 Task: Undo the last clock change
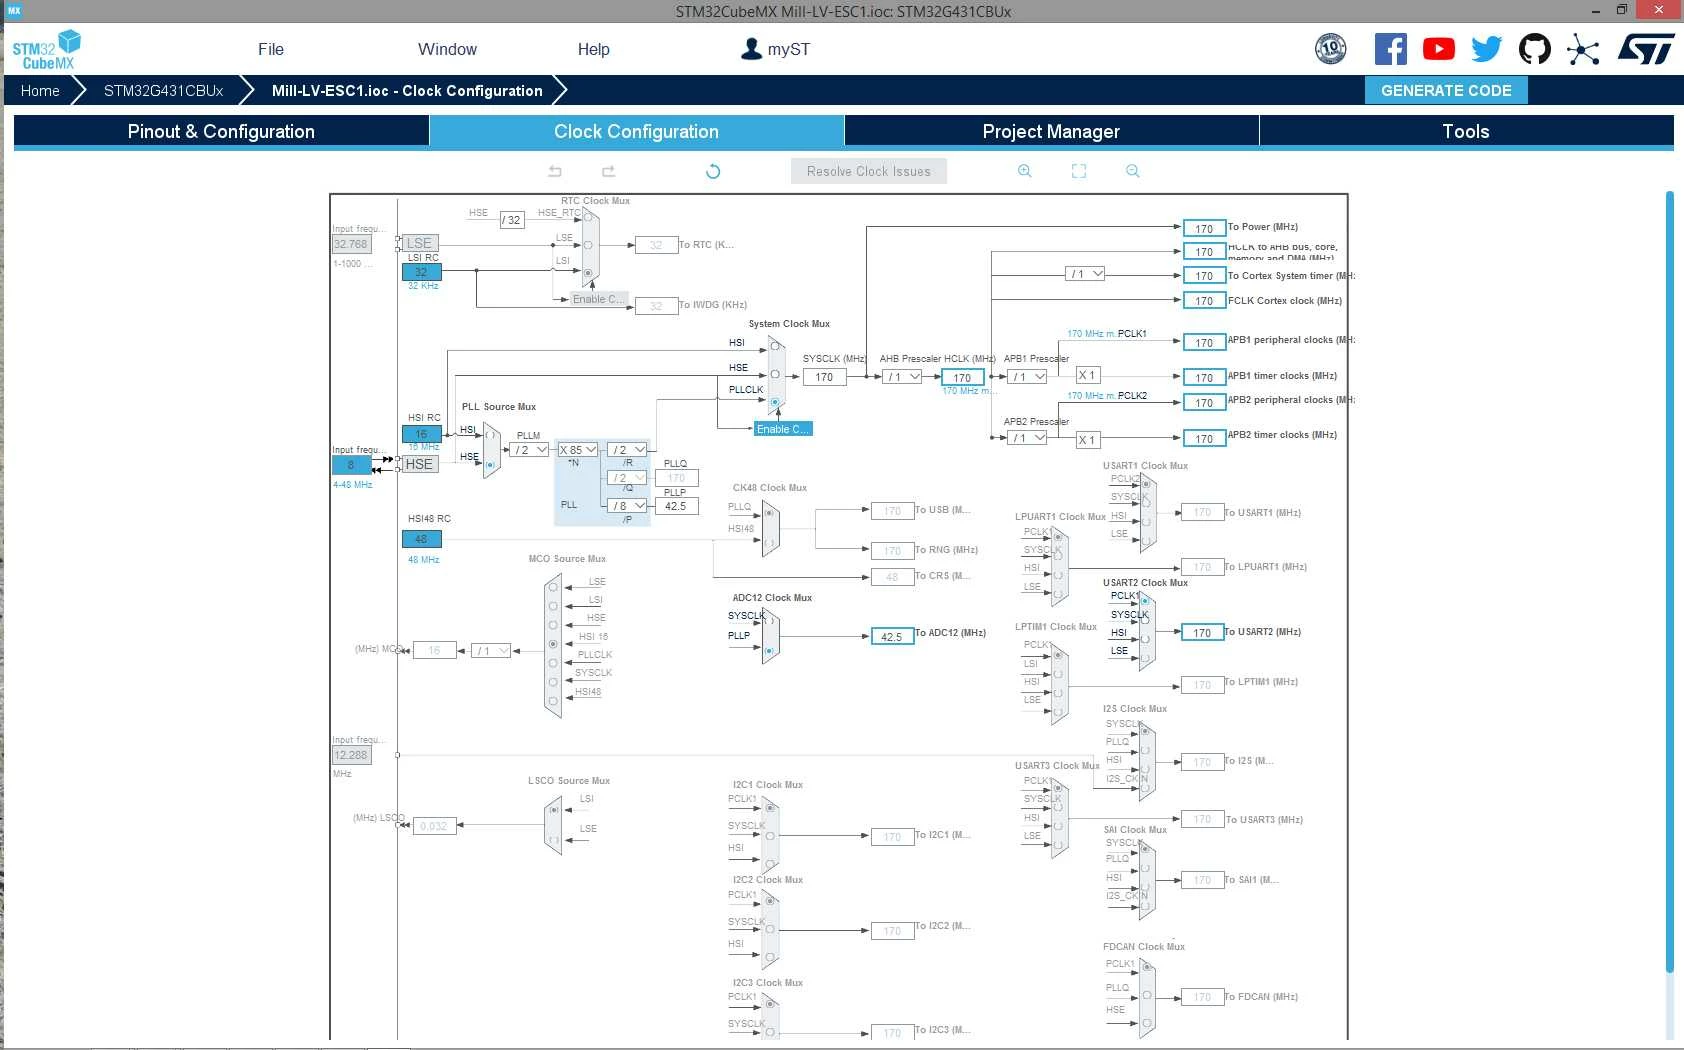[555, 171]
